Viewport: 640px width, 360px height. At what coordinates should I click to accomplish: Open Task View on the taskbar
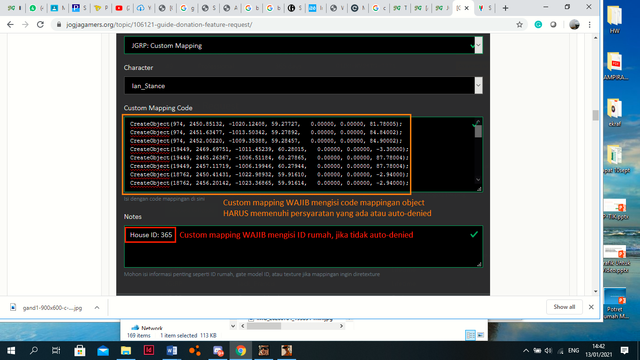pos(56,351)
